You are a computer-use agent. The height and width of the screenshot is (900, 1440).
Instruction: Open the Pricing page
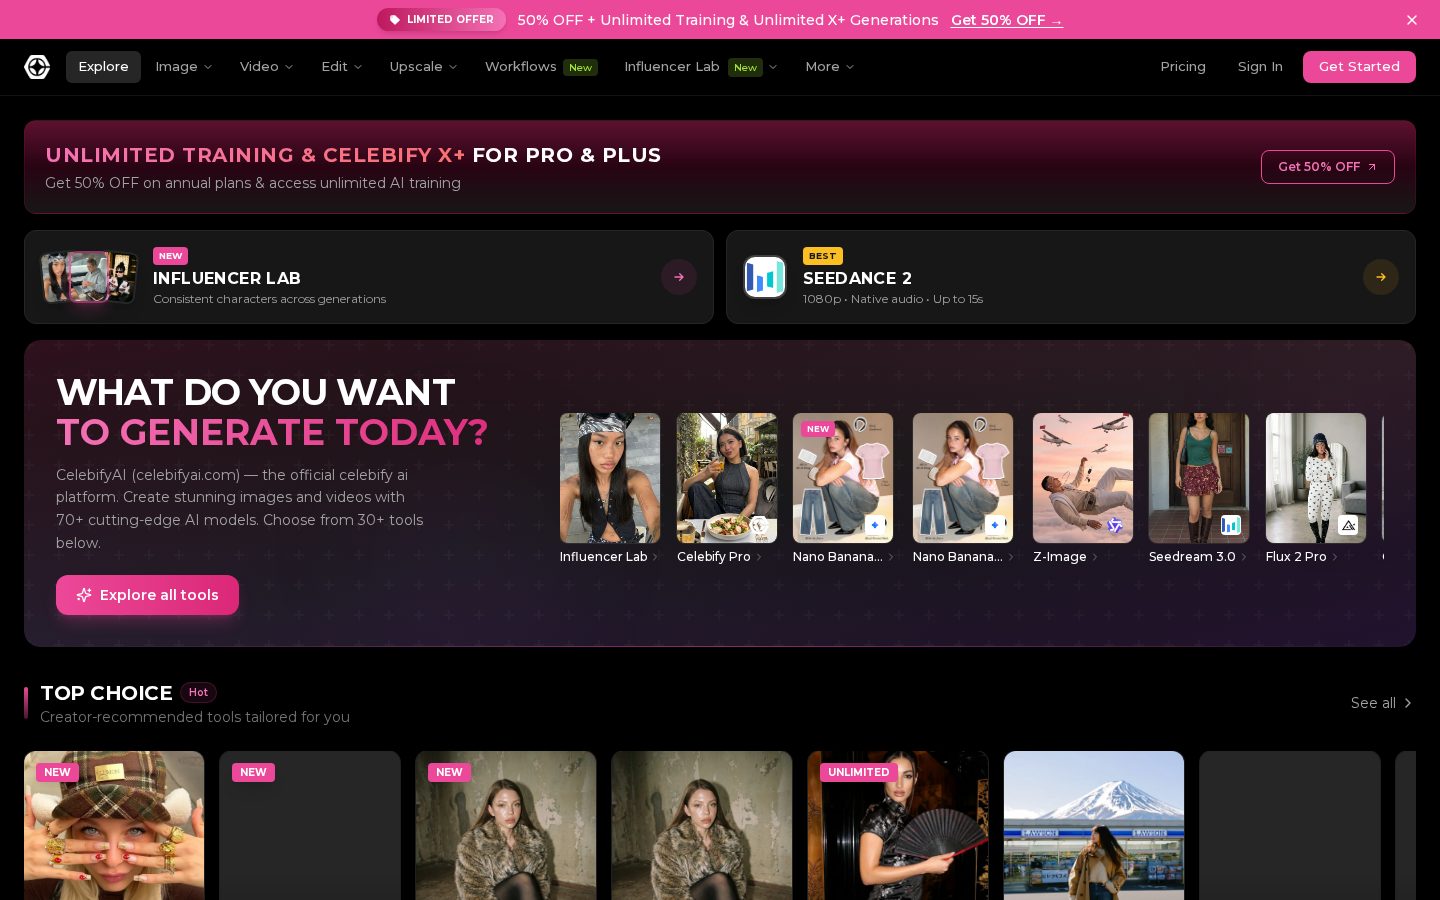pos(1183,67)
